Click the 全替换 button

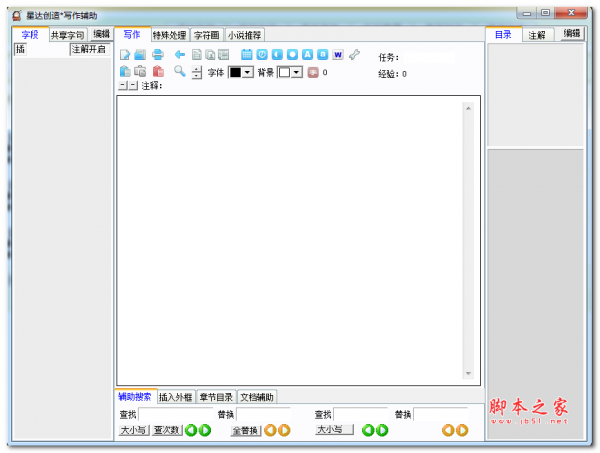[246, 431]
